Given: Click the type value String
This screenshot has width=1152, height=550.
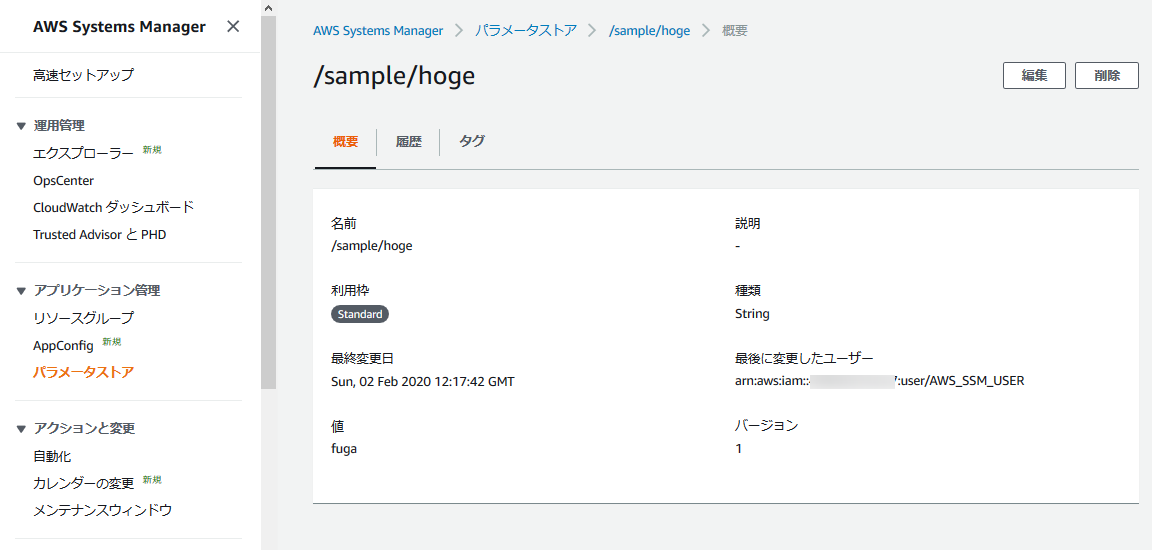Looking at the screenshot, I should click(x=752, y=314).
